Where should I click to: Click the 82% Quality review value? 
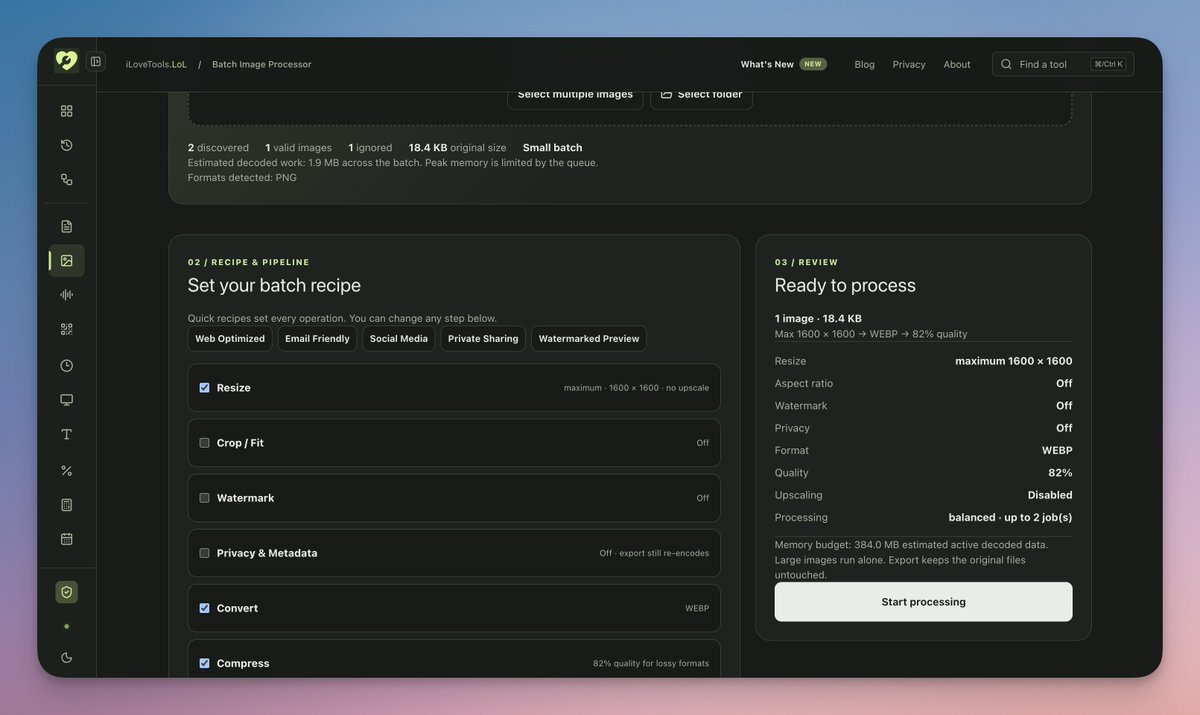[1060, 473]
